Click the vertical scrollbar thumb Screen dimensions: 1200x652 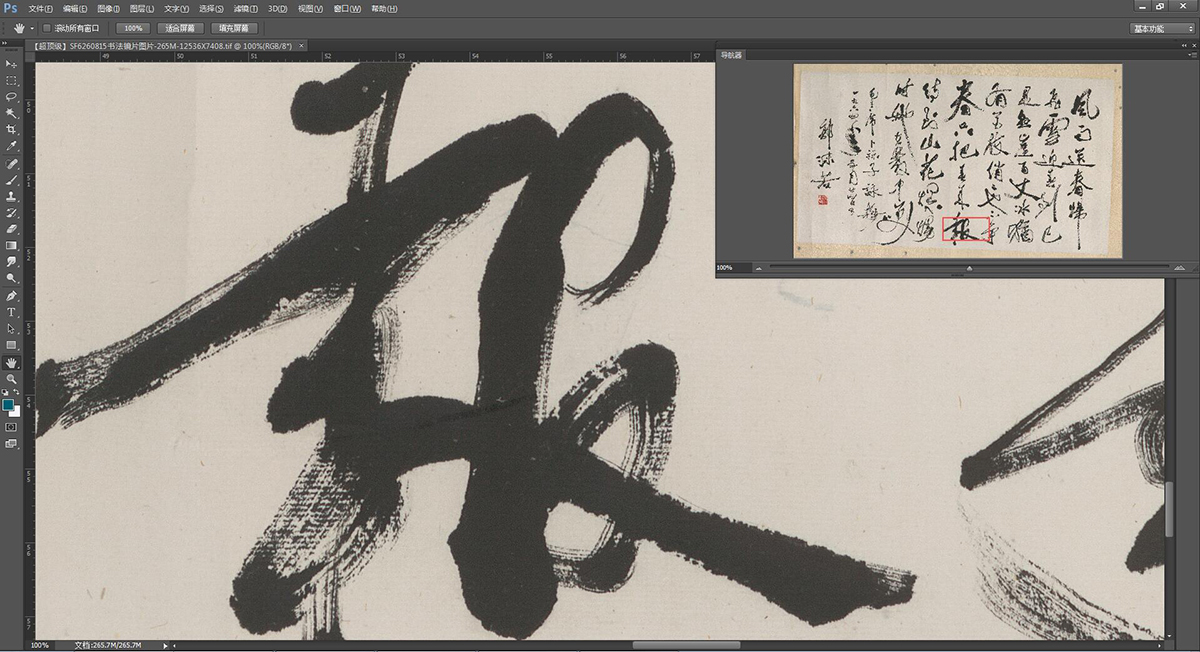point(1168,510)
